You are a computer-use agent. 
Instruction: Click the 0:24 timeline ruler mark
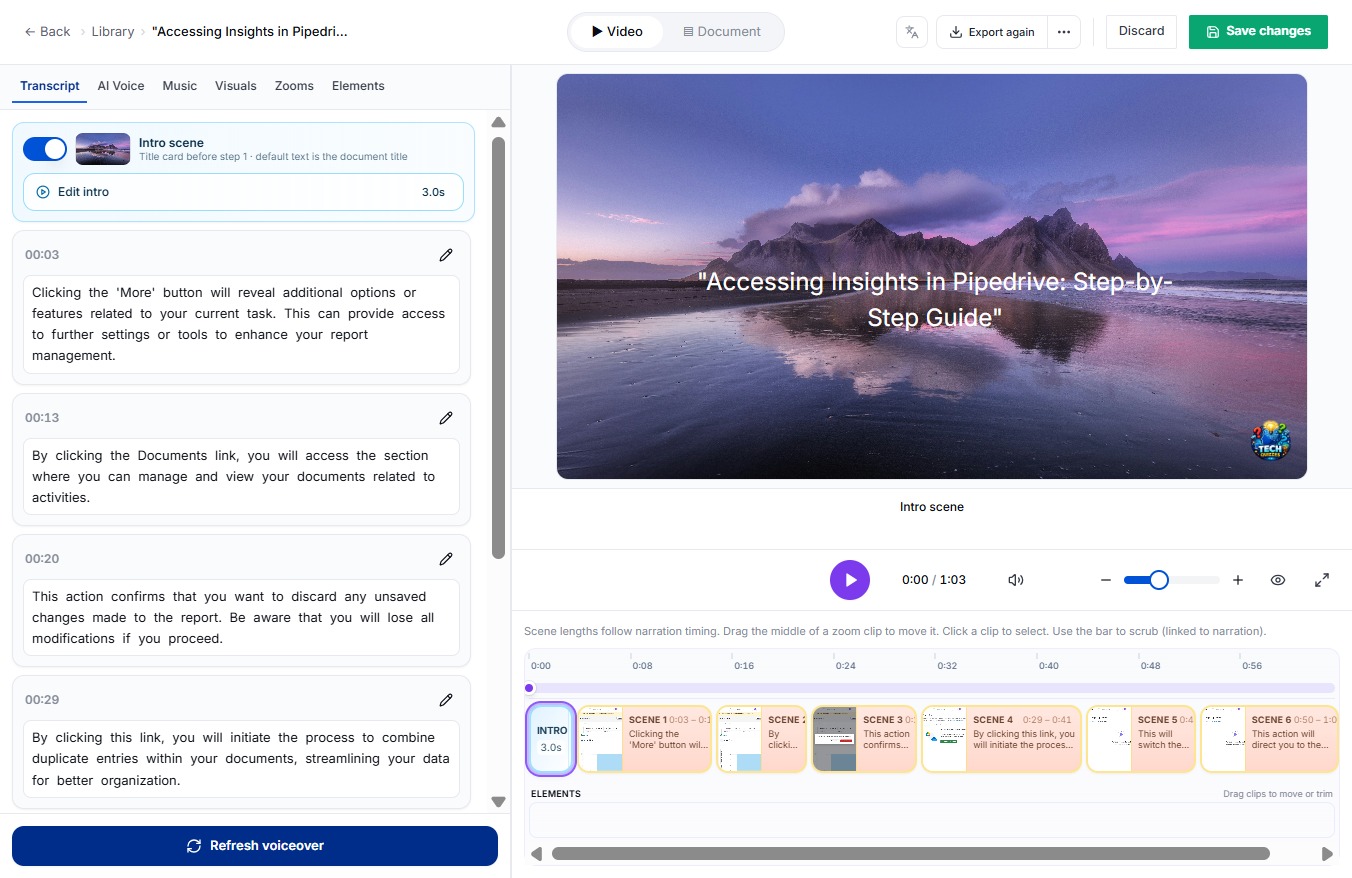[845, 666]
